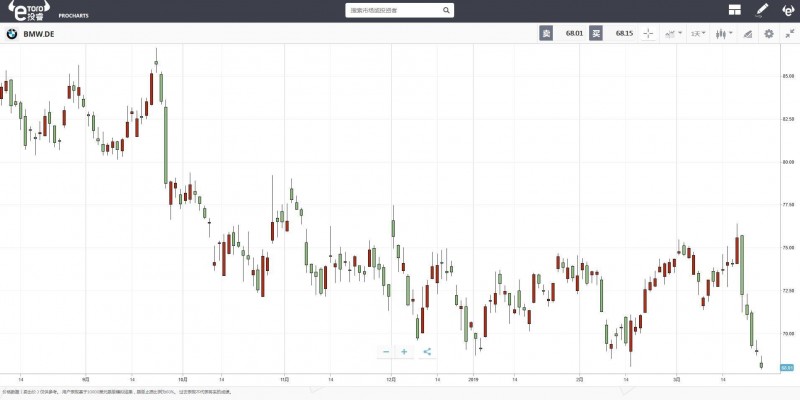Open the compare/indicators dropdown

[x=673, y=34]
